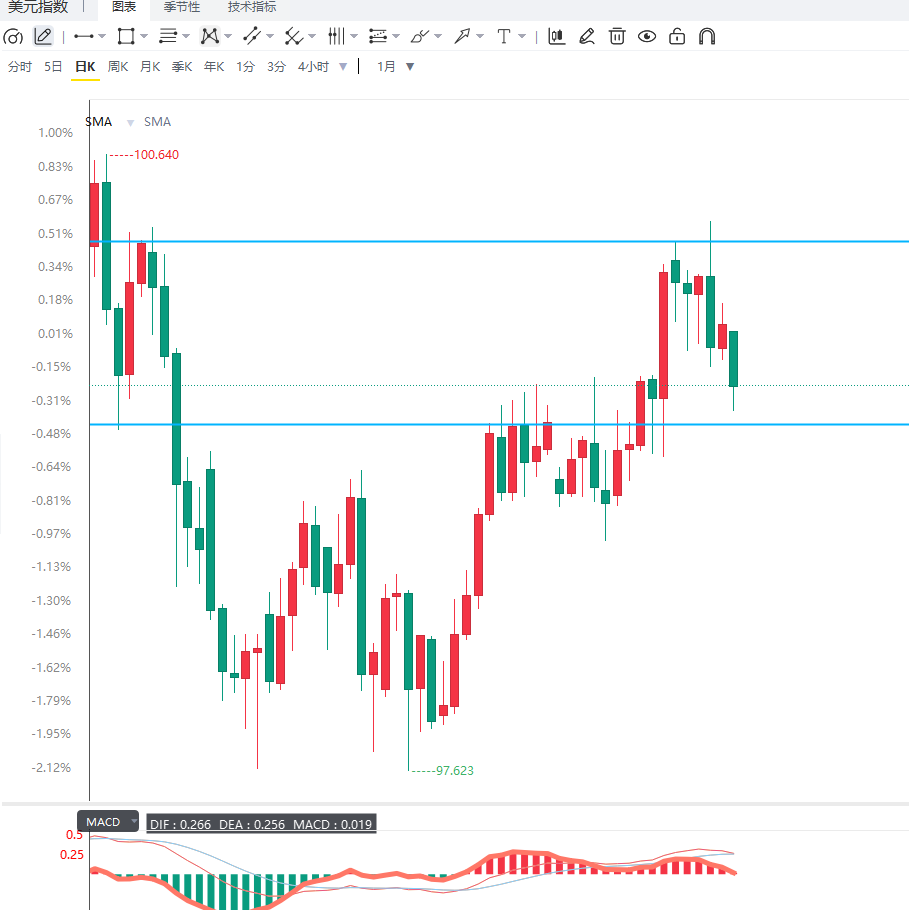Open the 4小时 interval dropdown arrow
The image size is (909, 910).
343,67
